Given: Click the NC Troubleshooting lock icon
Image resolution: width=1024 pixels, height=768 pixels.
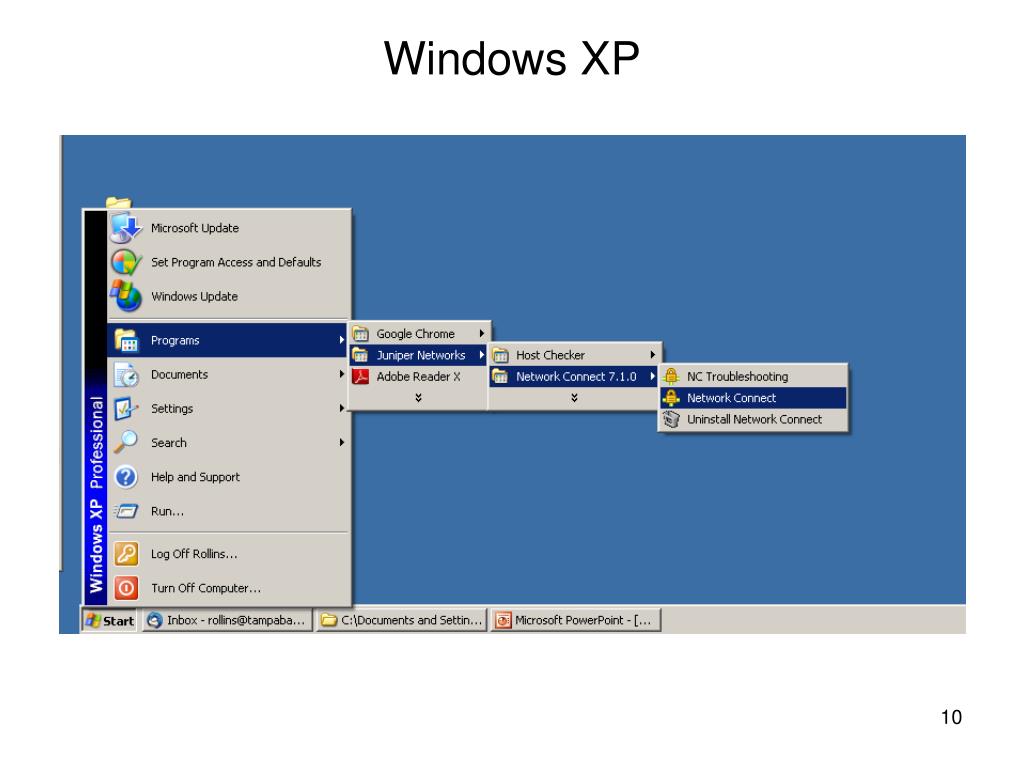Looking at the screenshot, I should pos(671,376).
